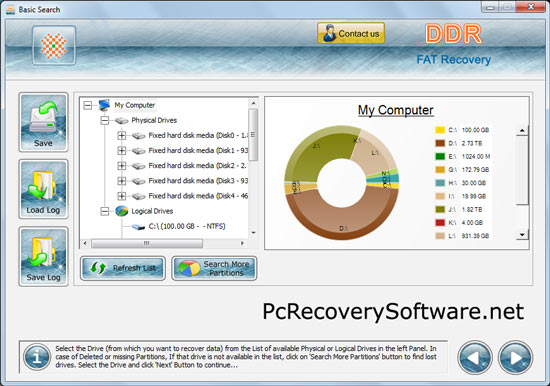Click the D:\ brown legend color swatch
The height and width of the screenshot is (386, 550).
click(x=440, y=143)
